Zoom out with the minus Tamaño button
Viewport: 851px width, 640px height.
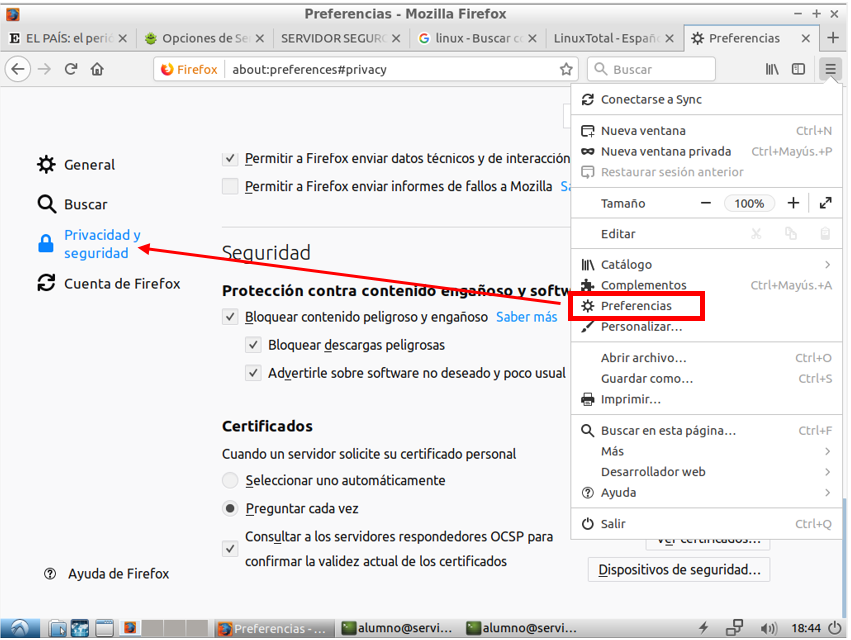(706, 203)
